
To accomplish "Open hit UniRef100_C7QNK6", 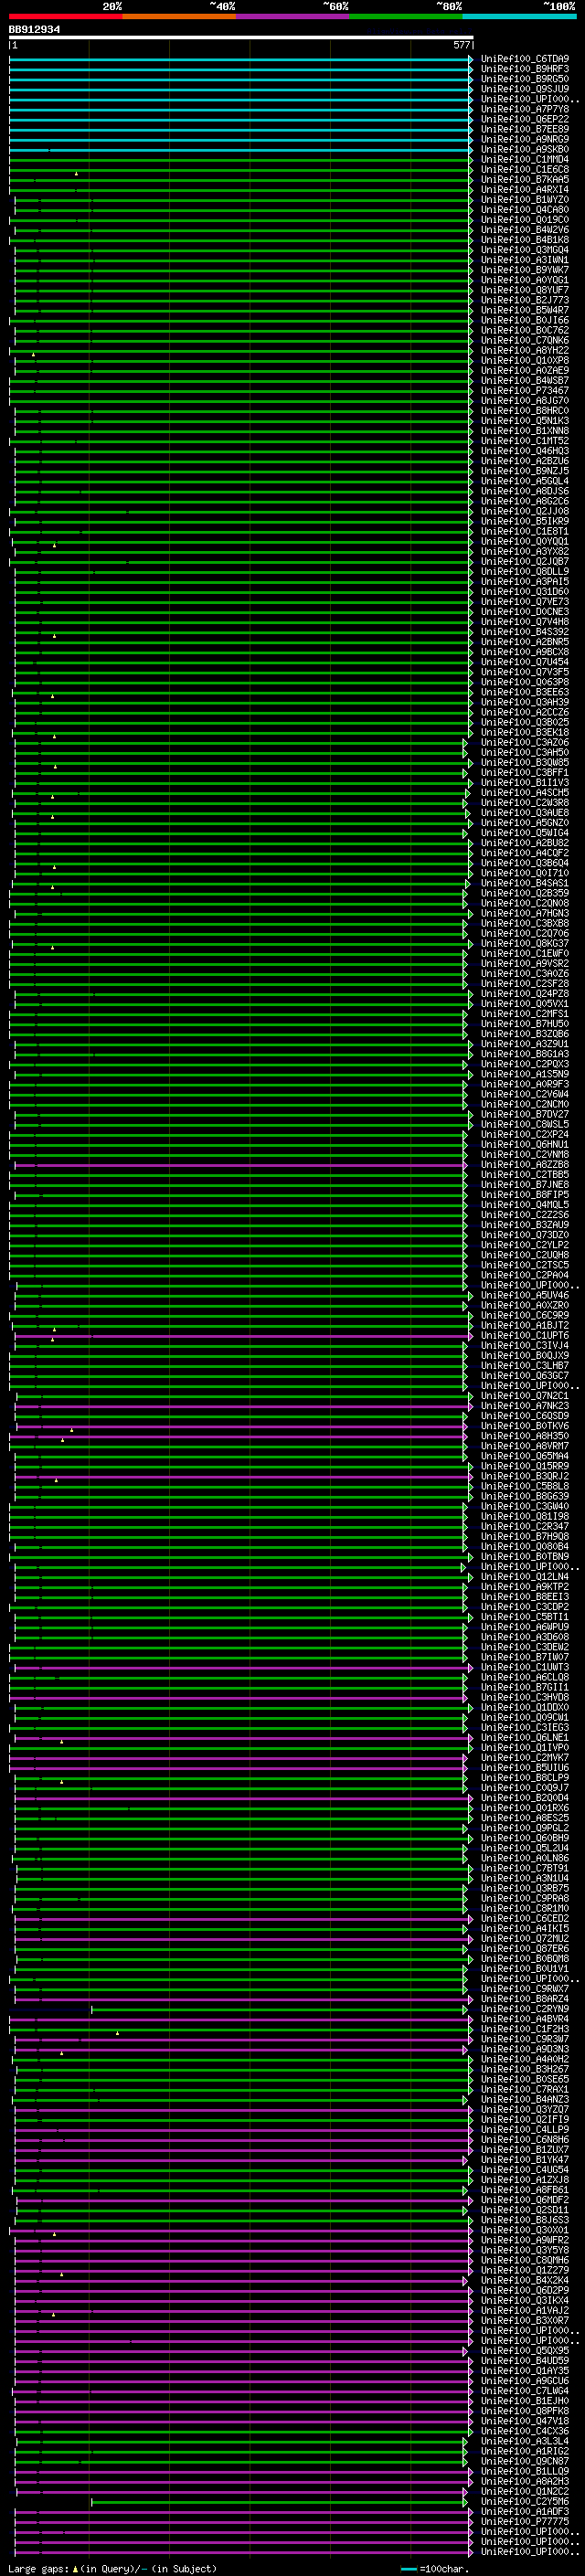I will [525, 340].
